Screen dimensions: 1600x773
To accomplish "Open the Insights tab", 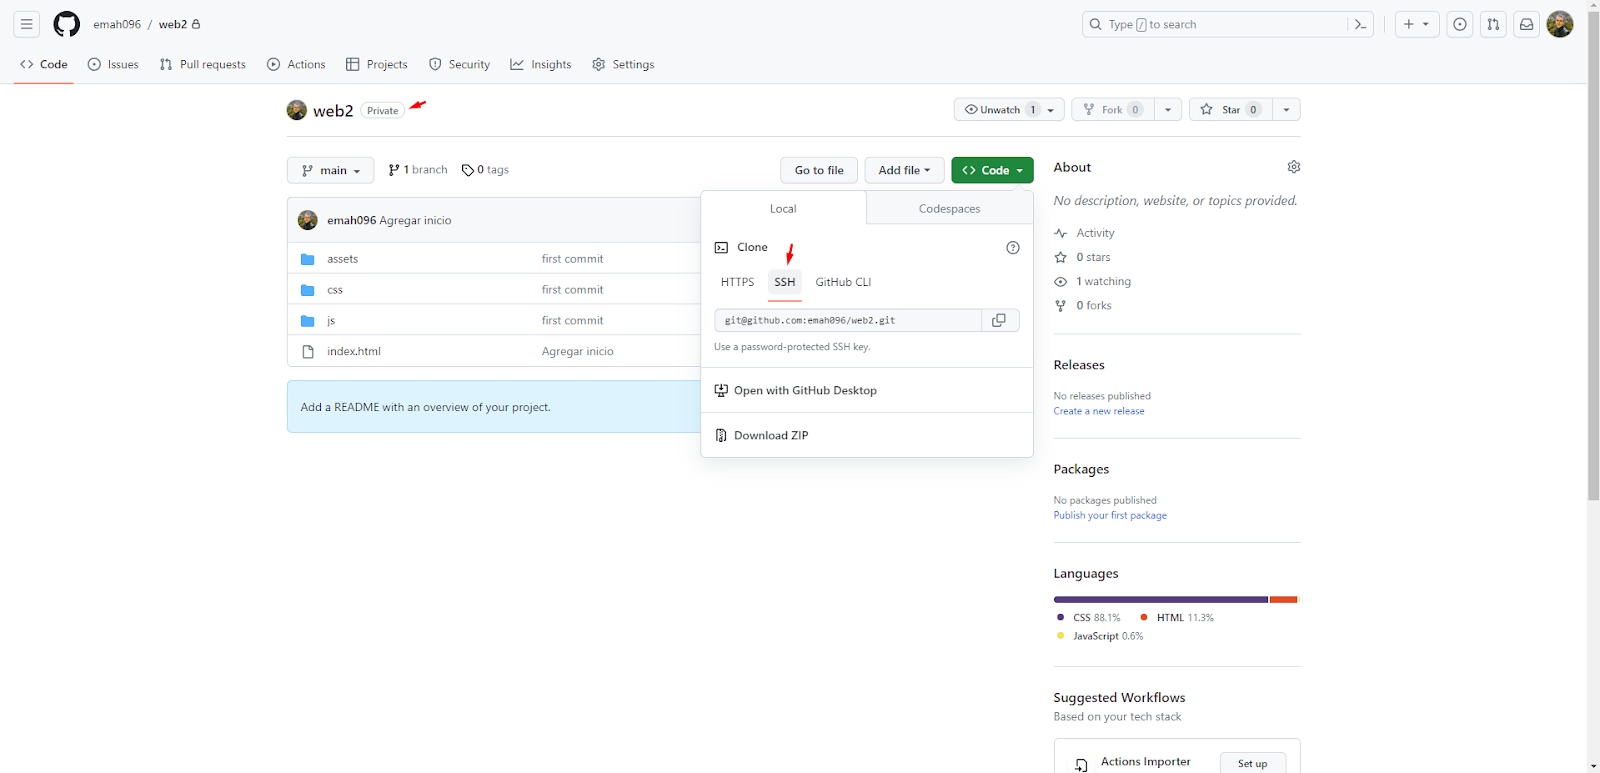I will 541,64.
